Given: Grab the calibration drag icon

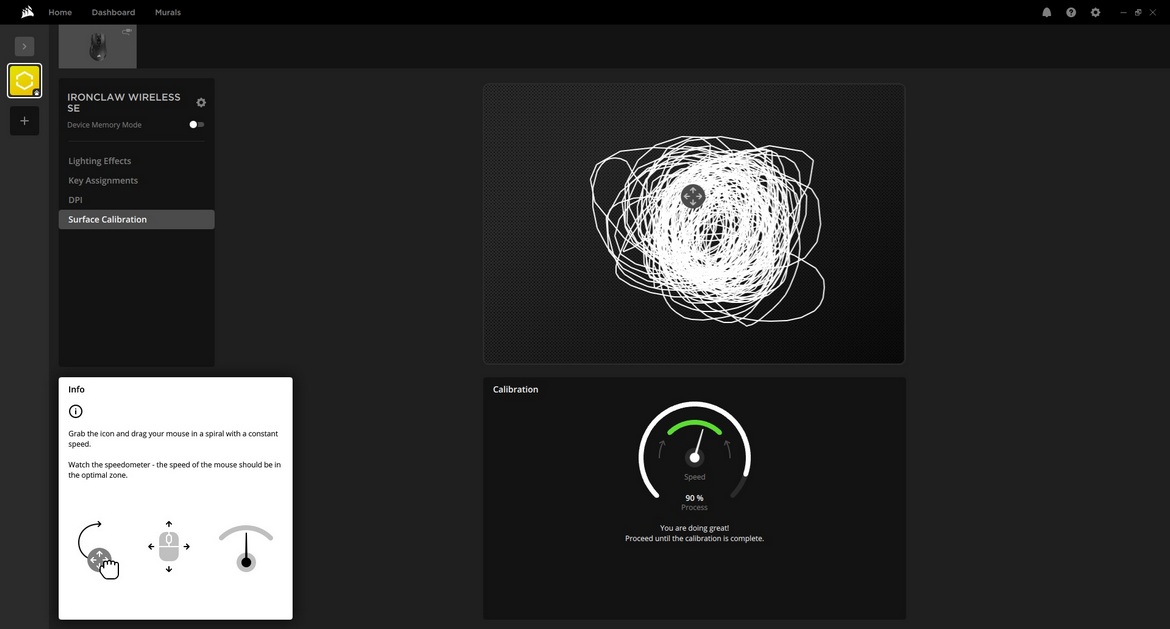Looking at the screenshot, I should [693, 196].
